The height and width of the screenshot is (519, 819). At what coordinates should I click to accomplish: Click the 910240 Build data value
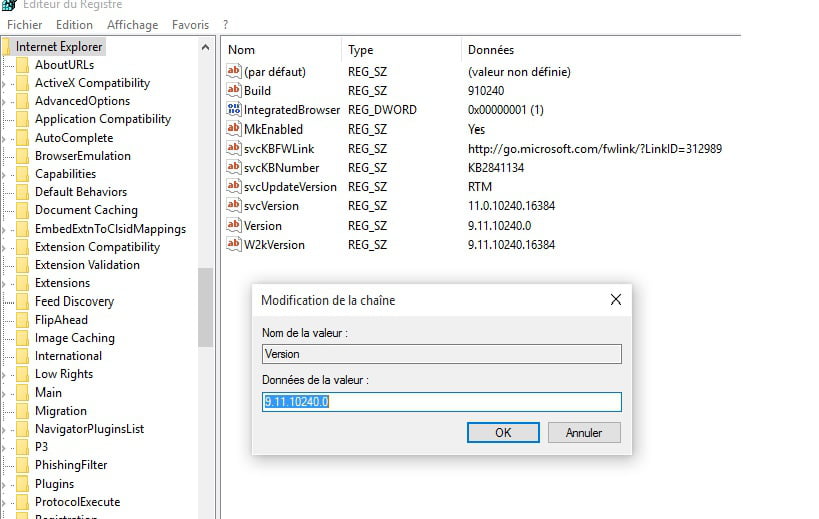(x=486, y=91)
